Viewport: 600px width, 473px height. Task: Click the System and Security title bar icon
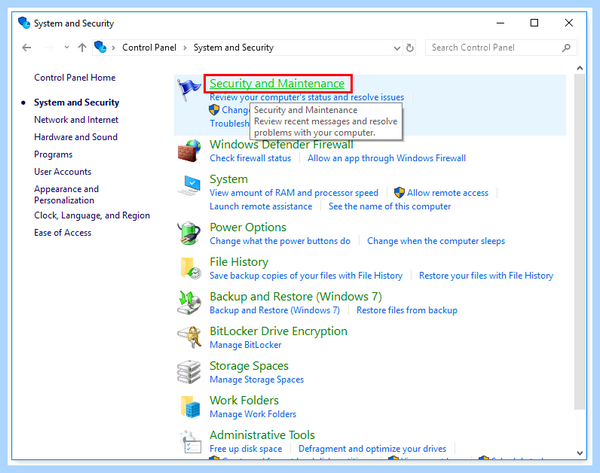[x=24, y=23]
